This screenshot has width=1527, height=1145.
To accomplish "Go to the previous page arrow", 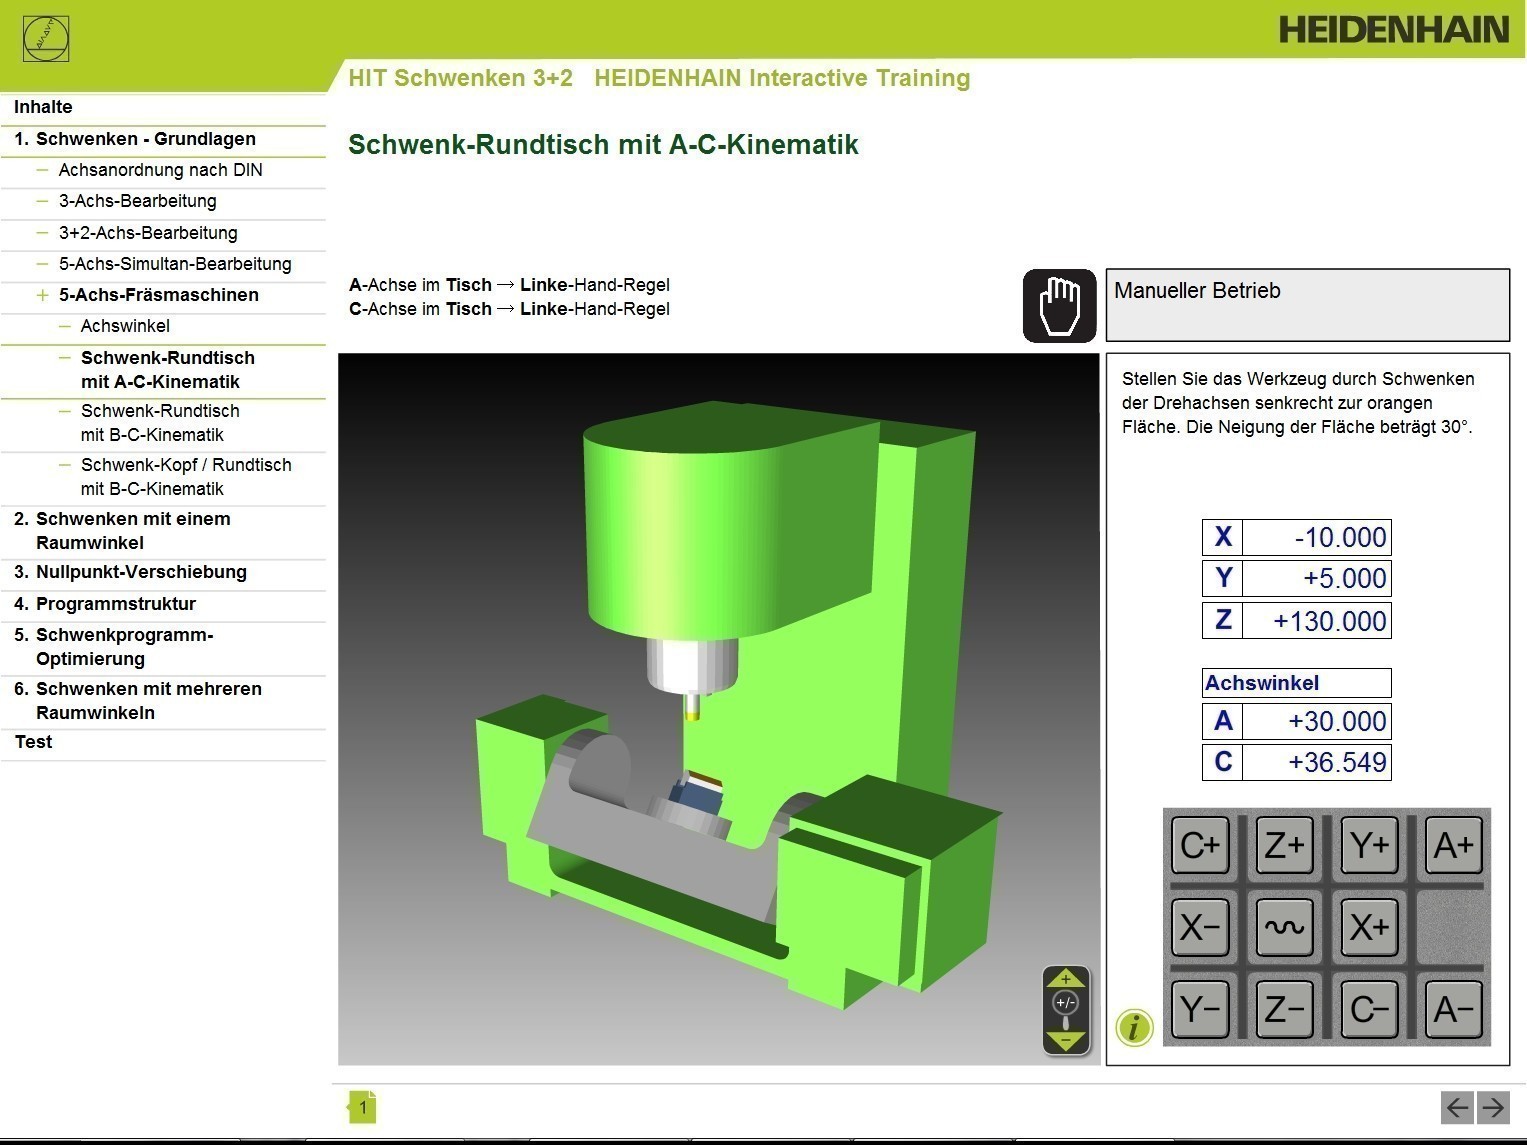I will [x=1458, y=1107].
